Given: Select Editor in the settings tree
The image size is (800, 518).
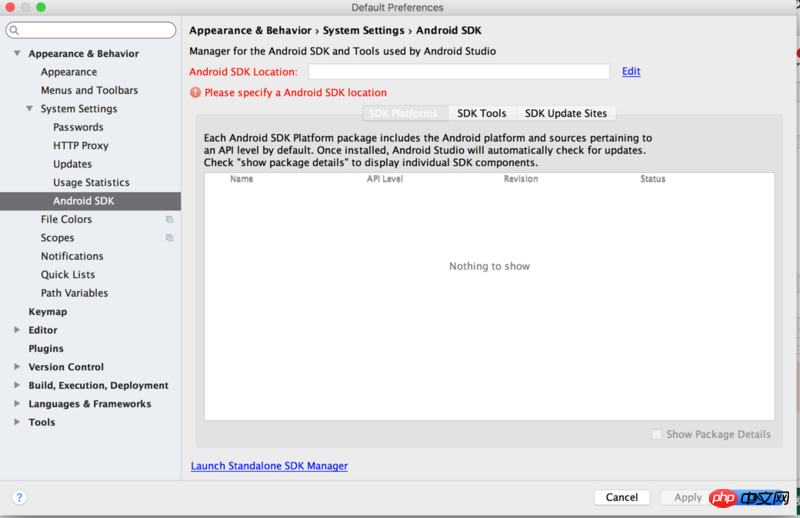Looking at the screenshot, I should [x=43, y=330].
